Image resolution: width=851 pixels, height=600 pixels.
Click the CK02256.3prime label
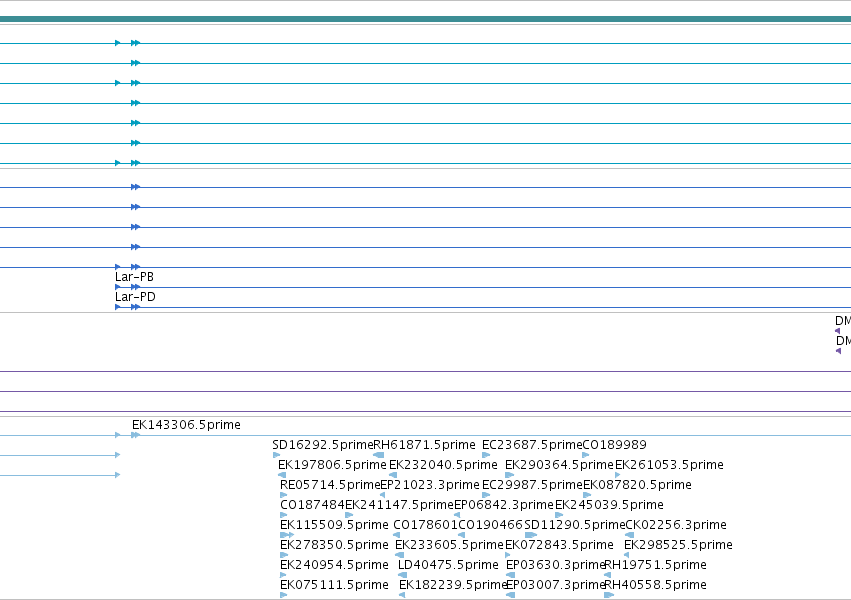click(676, 525)
